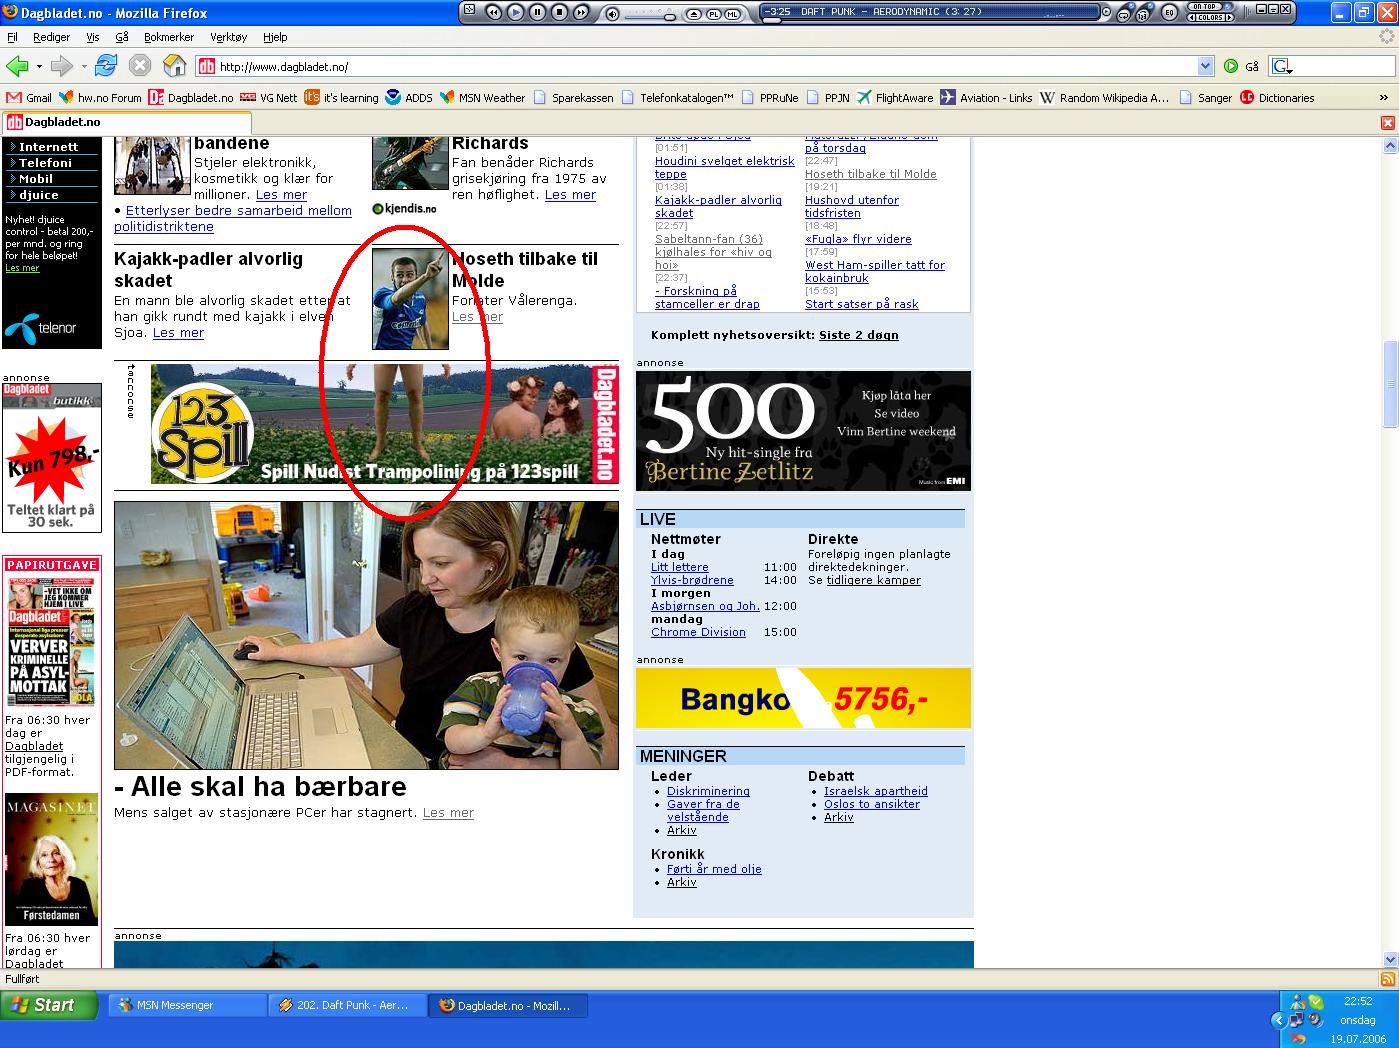This screenshot has height=1048, width=1399.
Task: Close the tab with the red X
Action: tap(1387, 122)
